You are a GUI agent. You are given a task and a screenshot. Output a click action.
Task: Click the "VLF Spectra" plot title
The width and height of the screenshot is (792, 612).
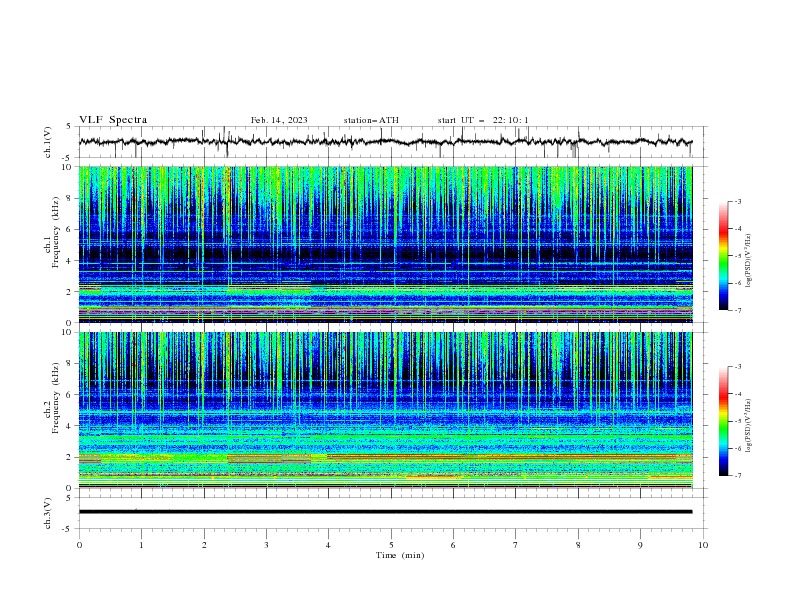pos(113,120)
